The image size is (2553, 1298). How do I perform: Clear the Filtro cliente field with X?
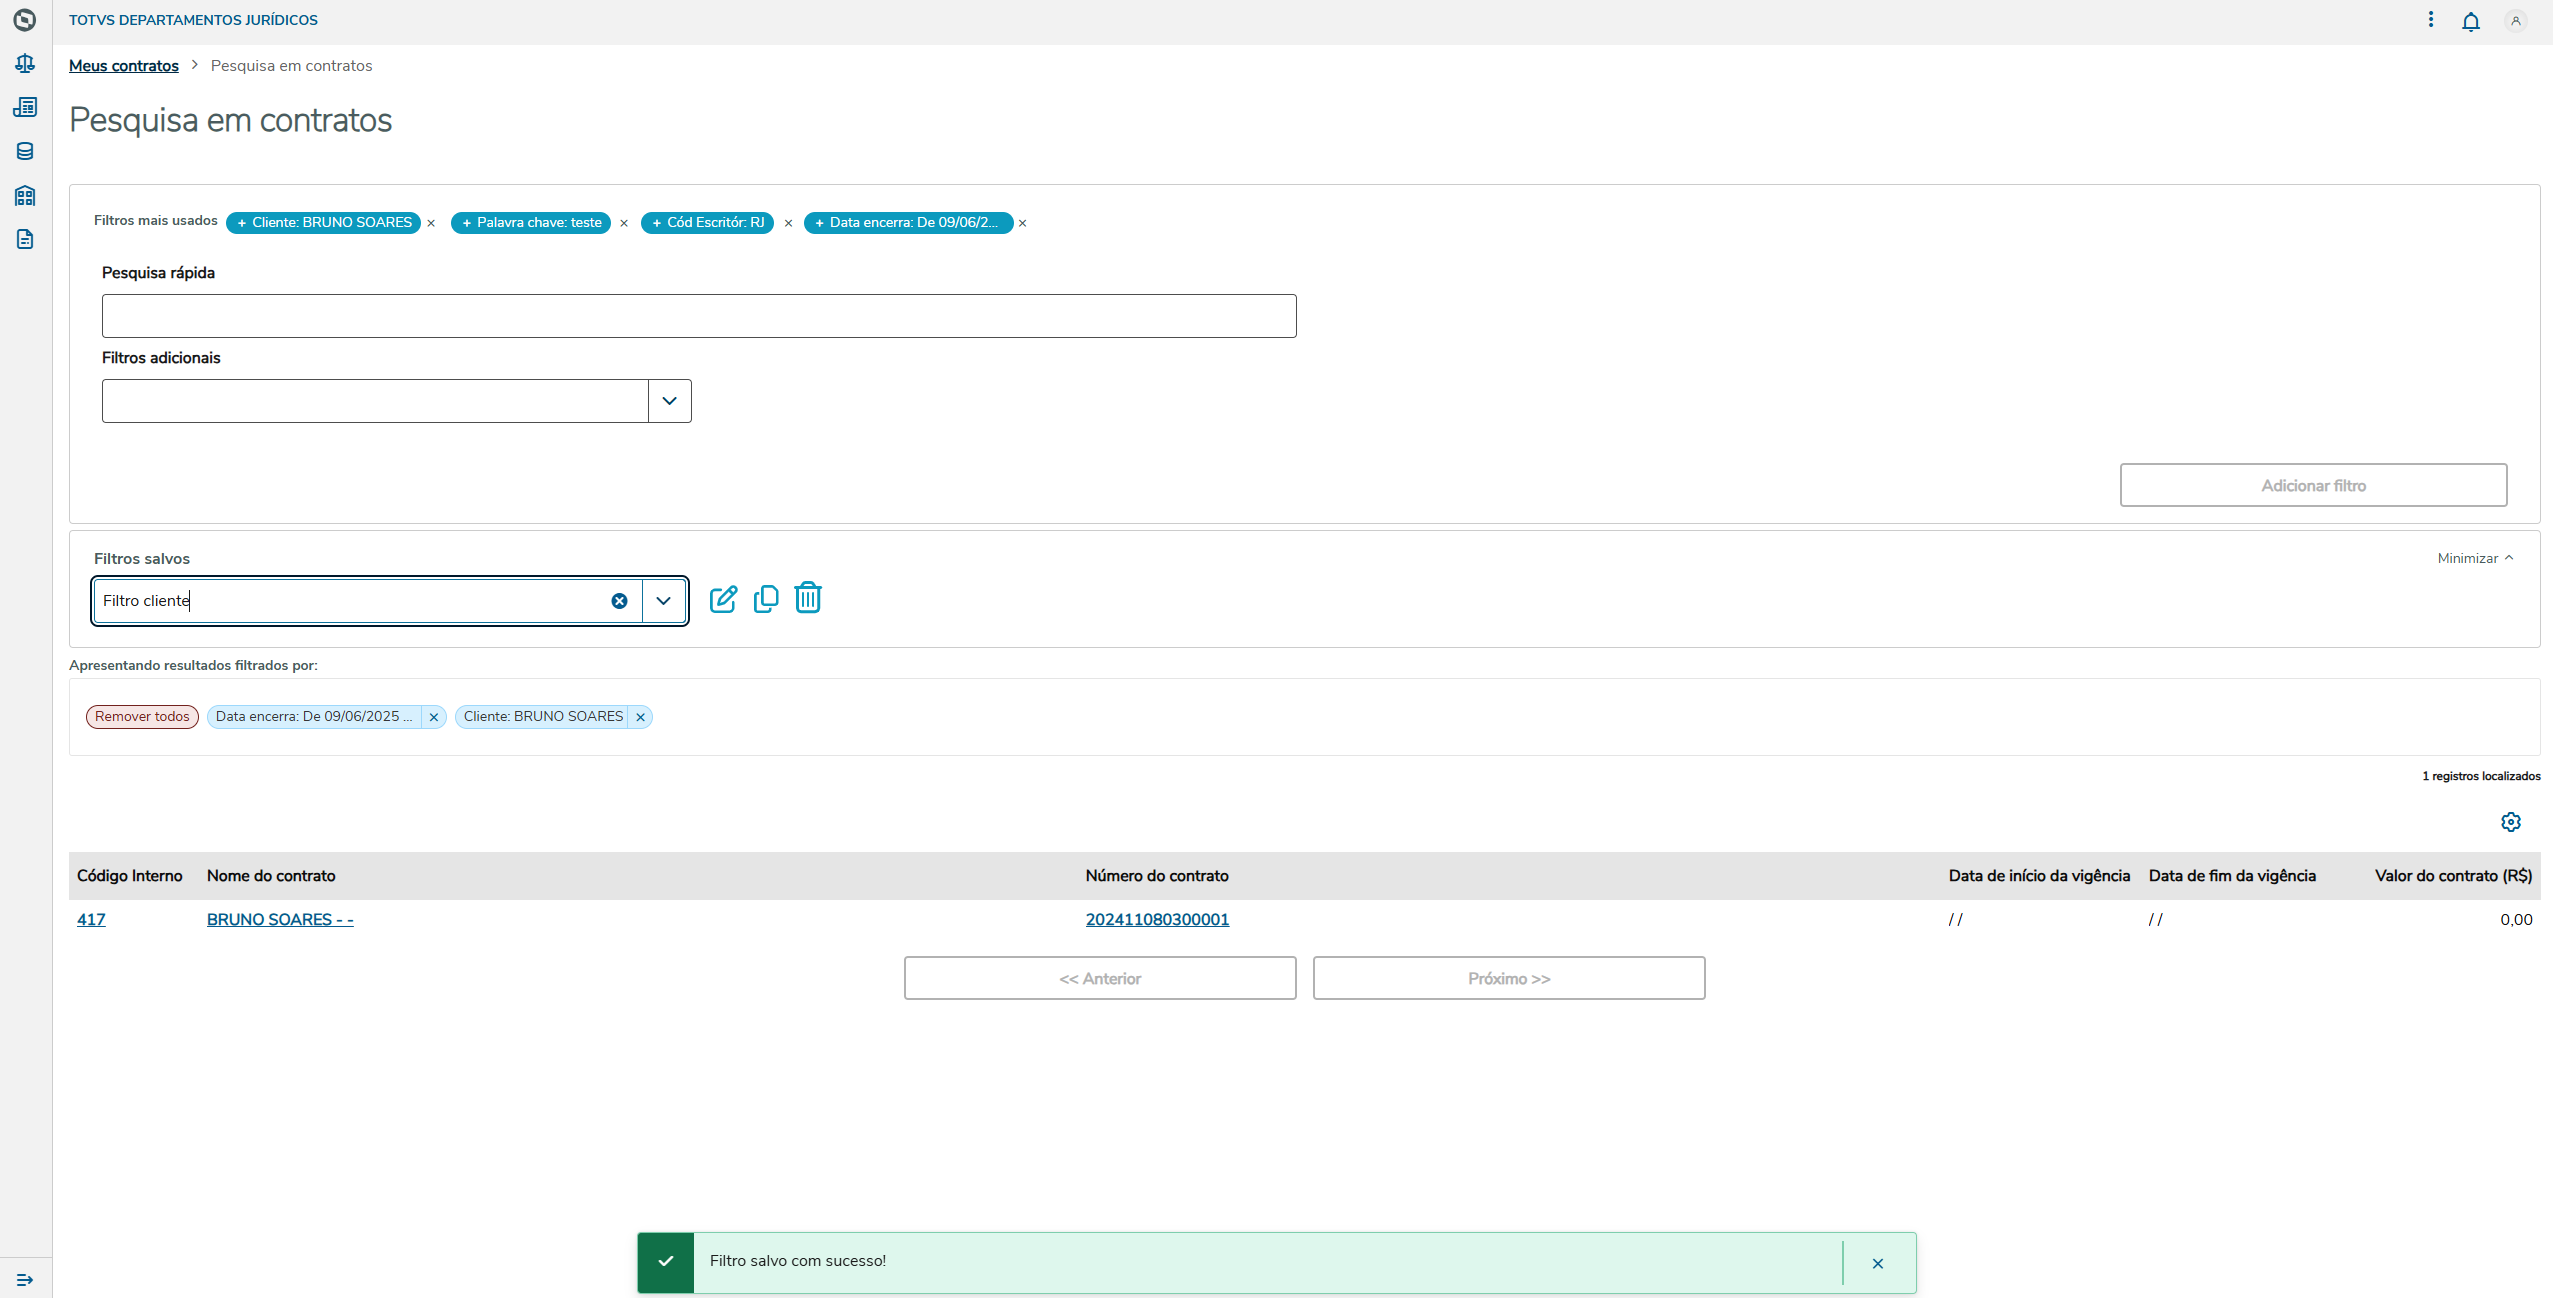[x=619, y=601]
